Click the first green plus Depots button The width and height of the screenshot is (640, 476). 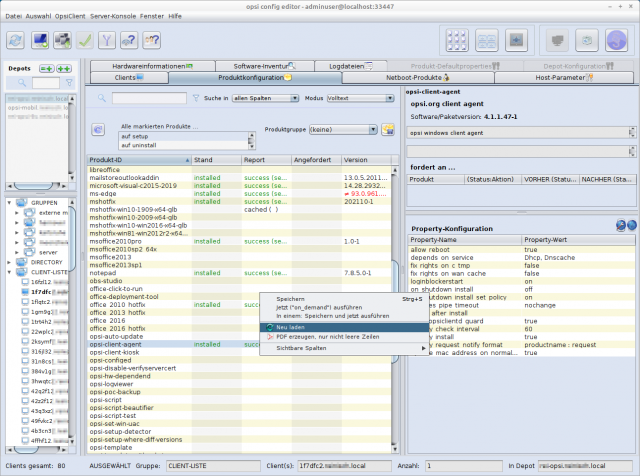coord(46,69)
